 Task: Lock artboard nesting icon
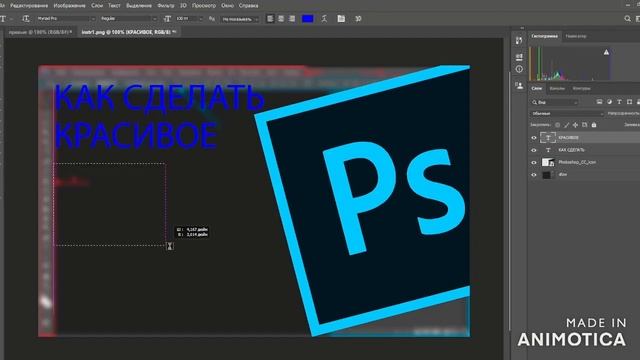[x=584, y=125]
